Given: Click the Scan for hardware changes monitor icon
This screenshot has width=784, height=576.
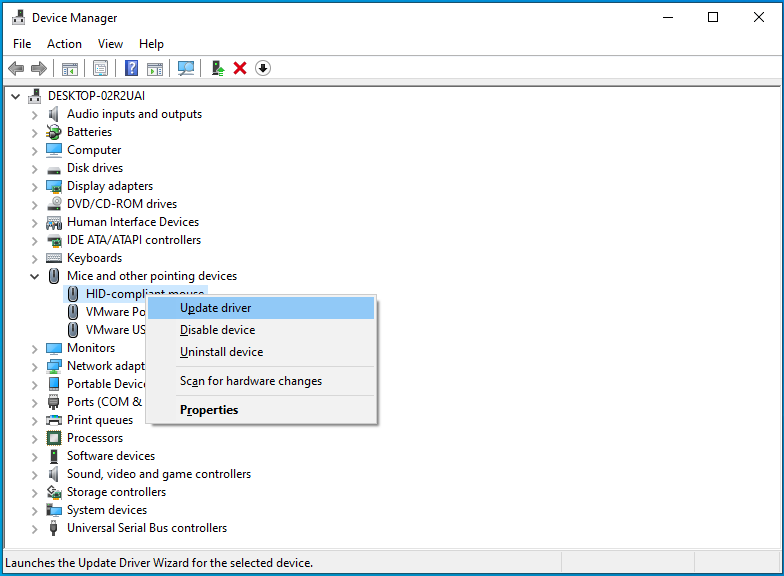Looking at the screenshot, I should [186, 68].
